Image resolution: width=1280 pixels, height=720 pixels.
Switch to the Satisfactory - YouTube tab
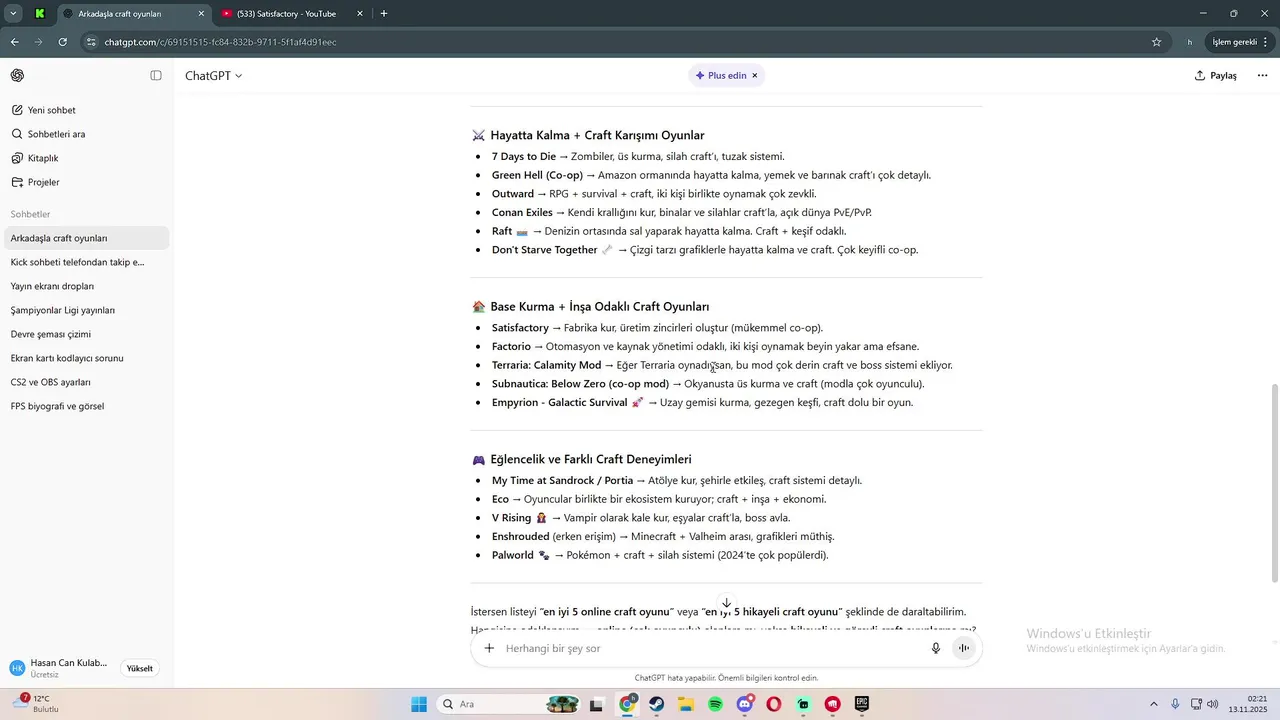(x=285, y=13)
